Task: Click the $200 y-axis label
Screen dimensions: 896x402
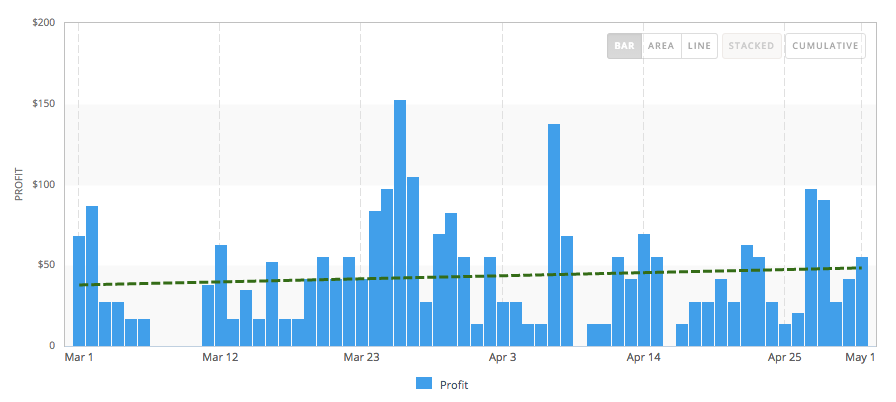Action: tap(45, 23)
